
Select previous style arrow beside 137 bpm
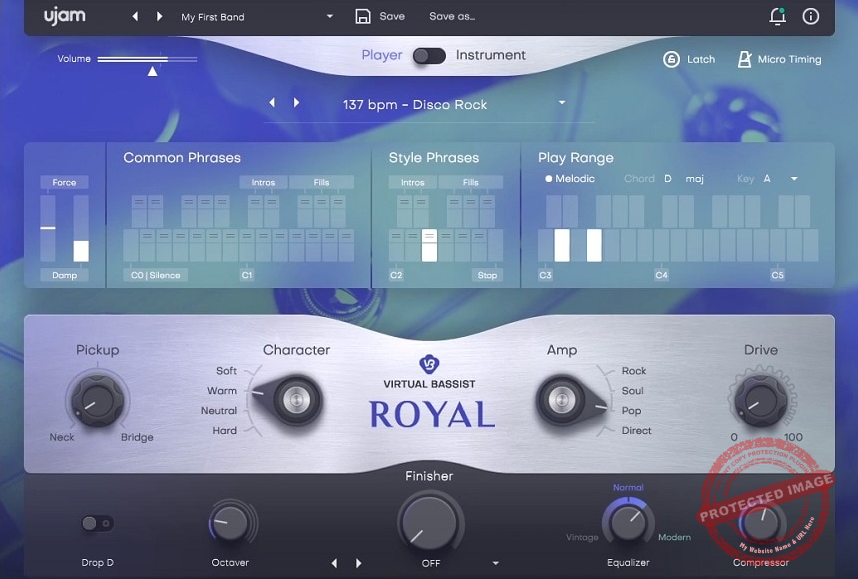point(272,102)
